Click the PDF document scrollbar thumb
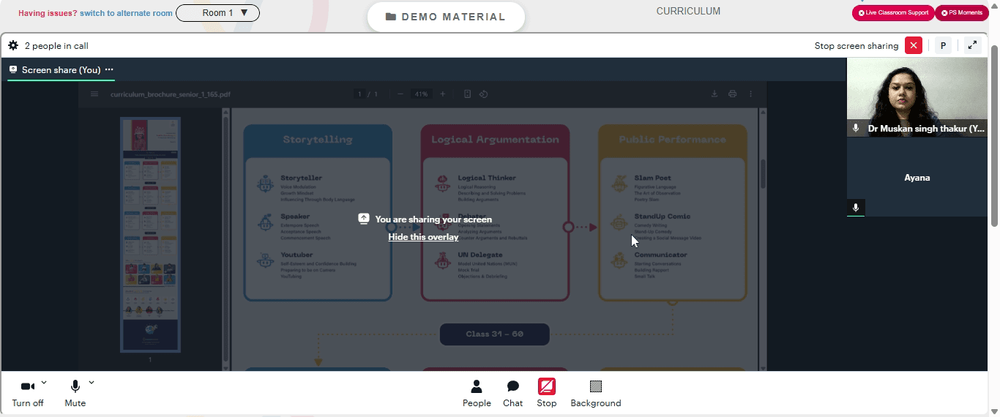The height and width of the screenshot is (417, 1000). (x=762, y=173)
